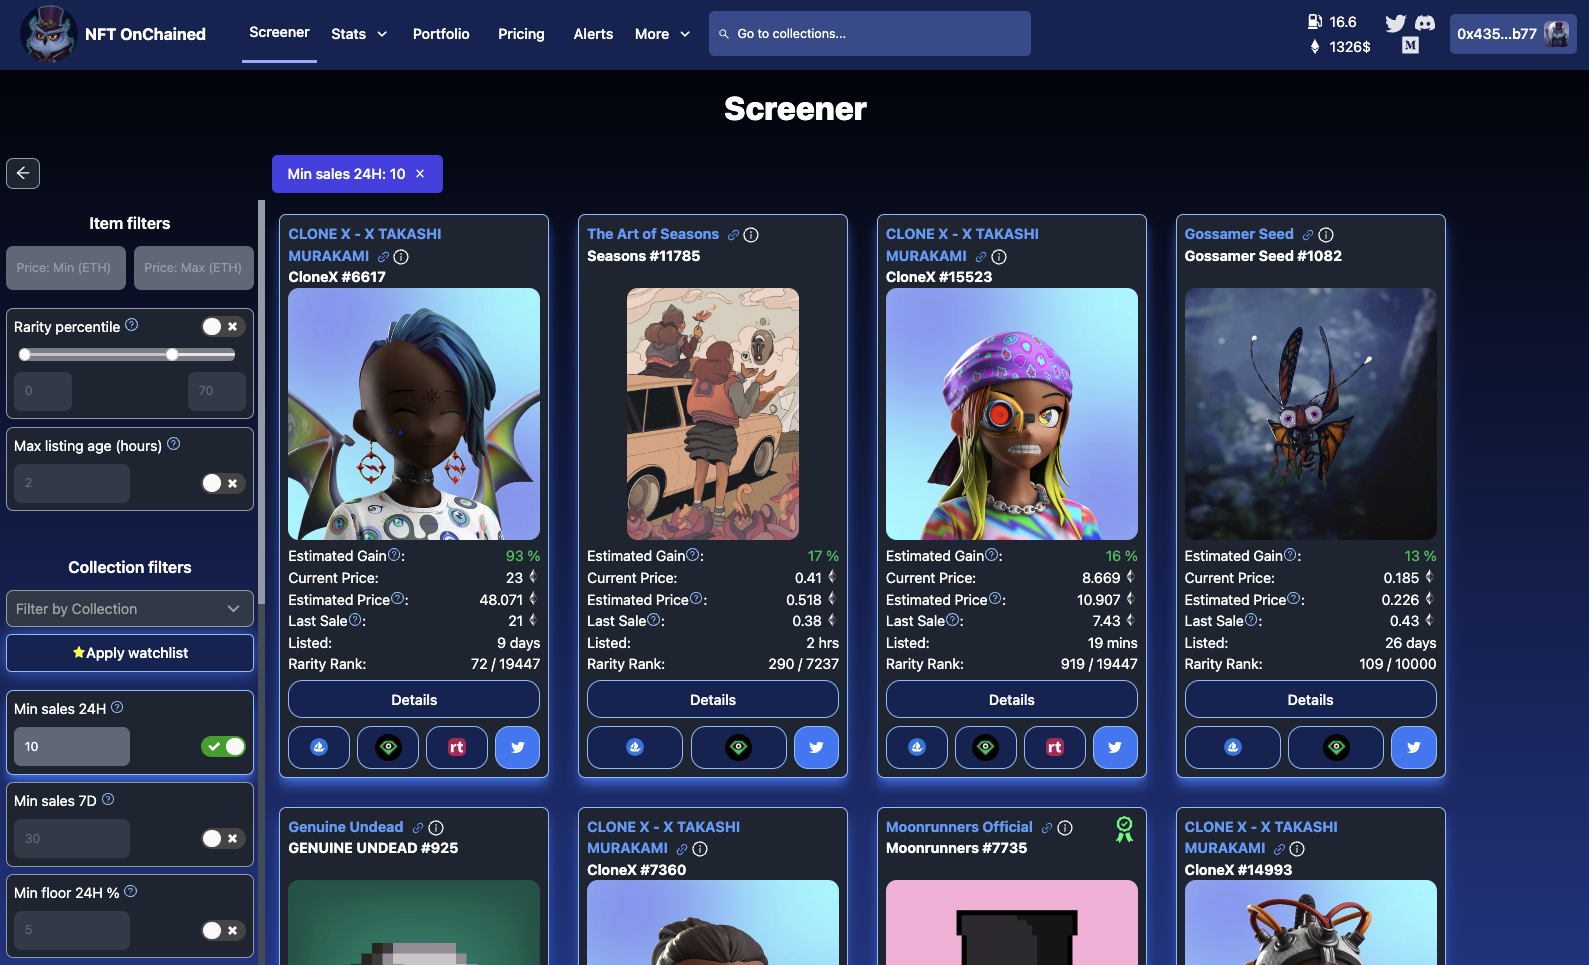Click help icon beside Rarity percentile
This screenshot has width=1589, height=965.
(x=131, y=325)
